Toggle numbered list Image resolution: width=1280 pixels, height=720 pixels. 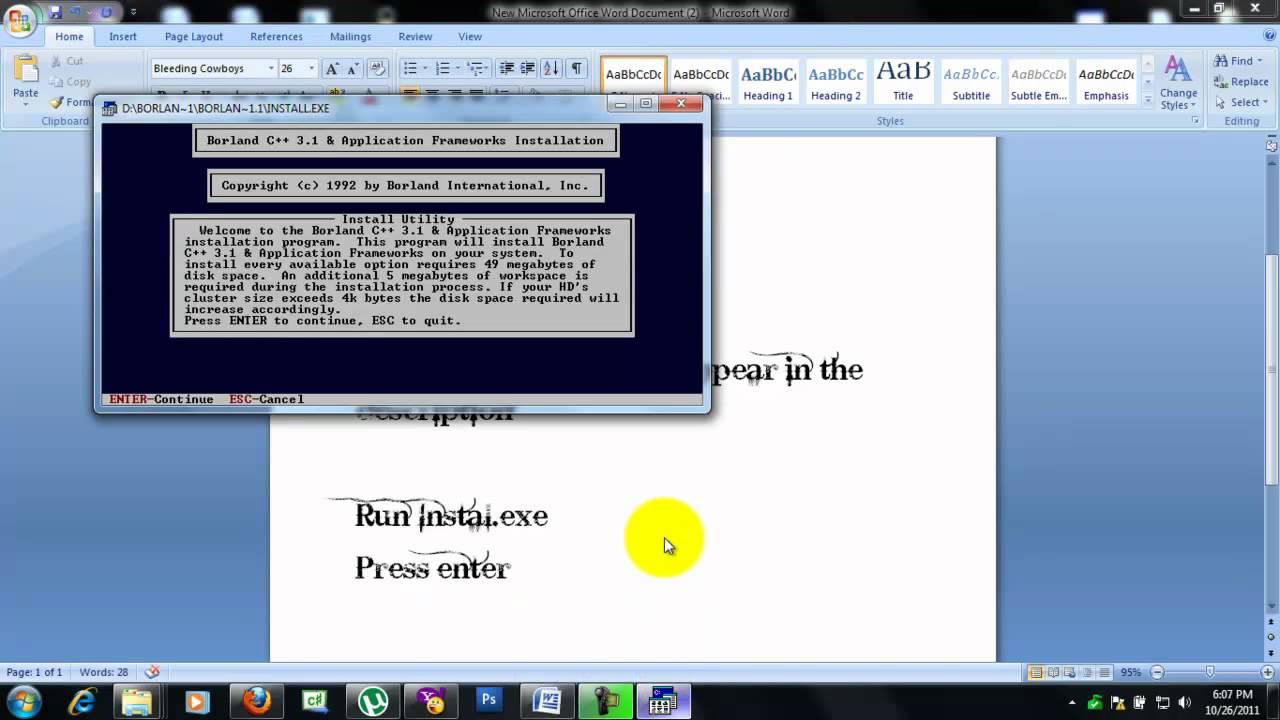tap(442, 68)
